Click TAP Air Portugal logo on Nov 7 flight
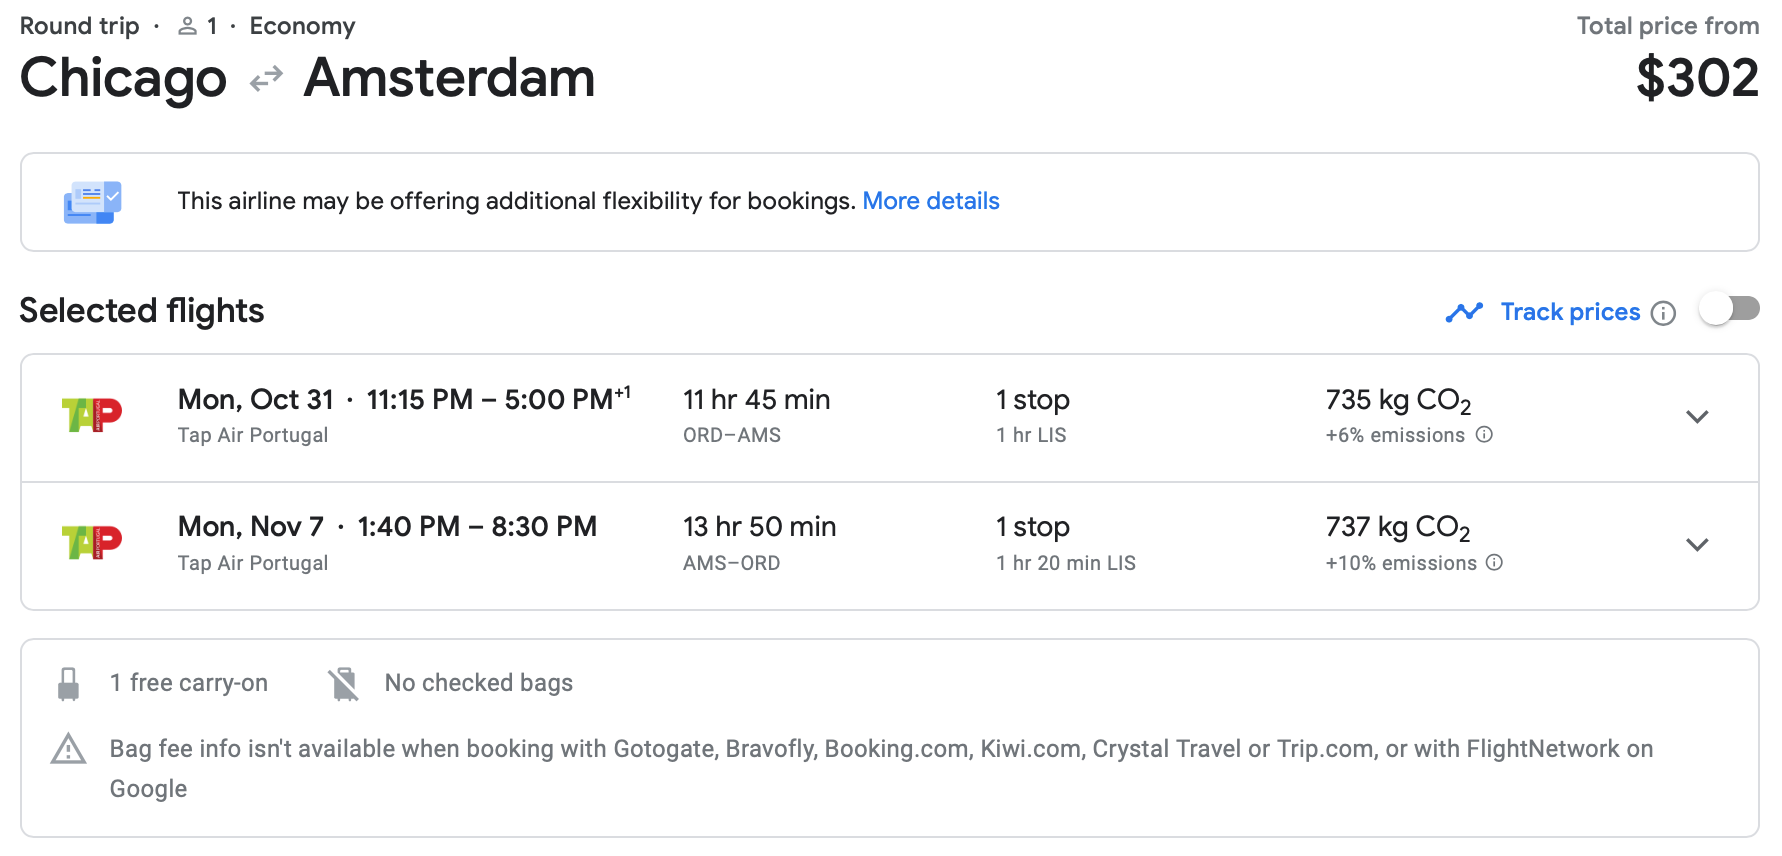 point(92,543)
